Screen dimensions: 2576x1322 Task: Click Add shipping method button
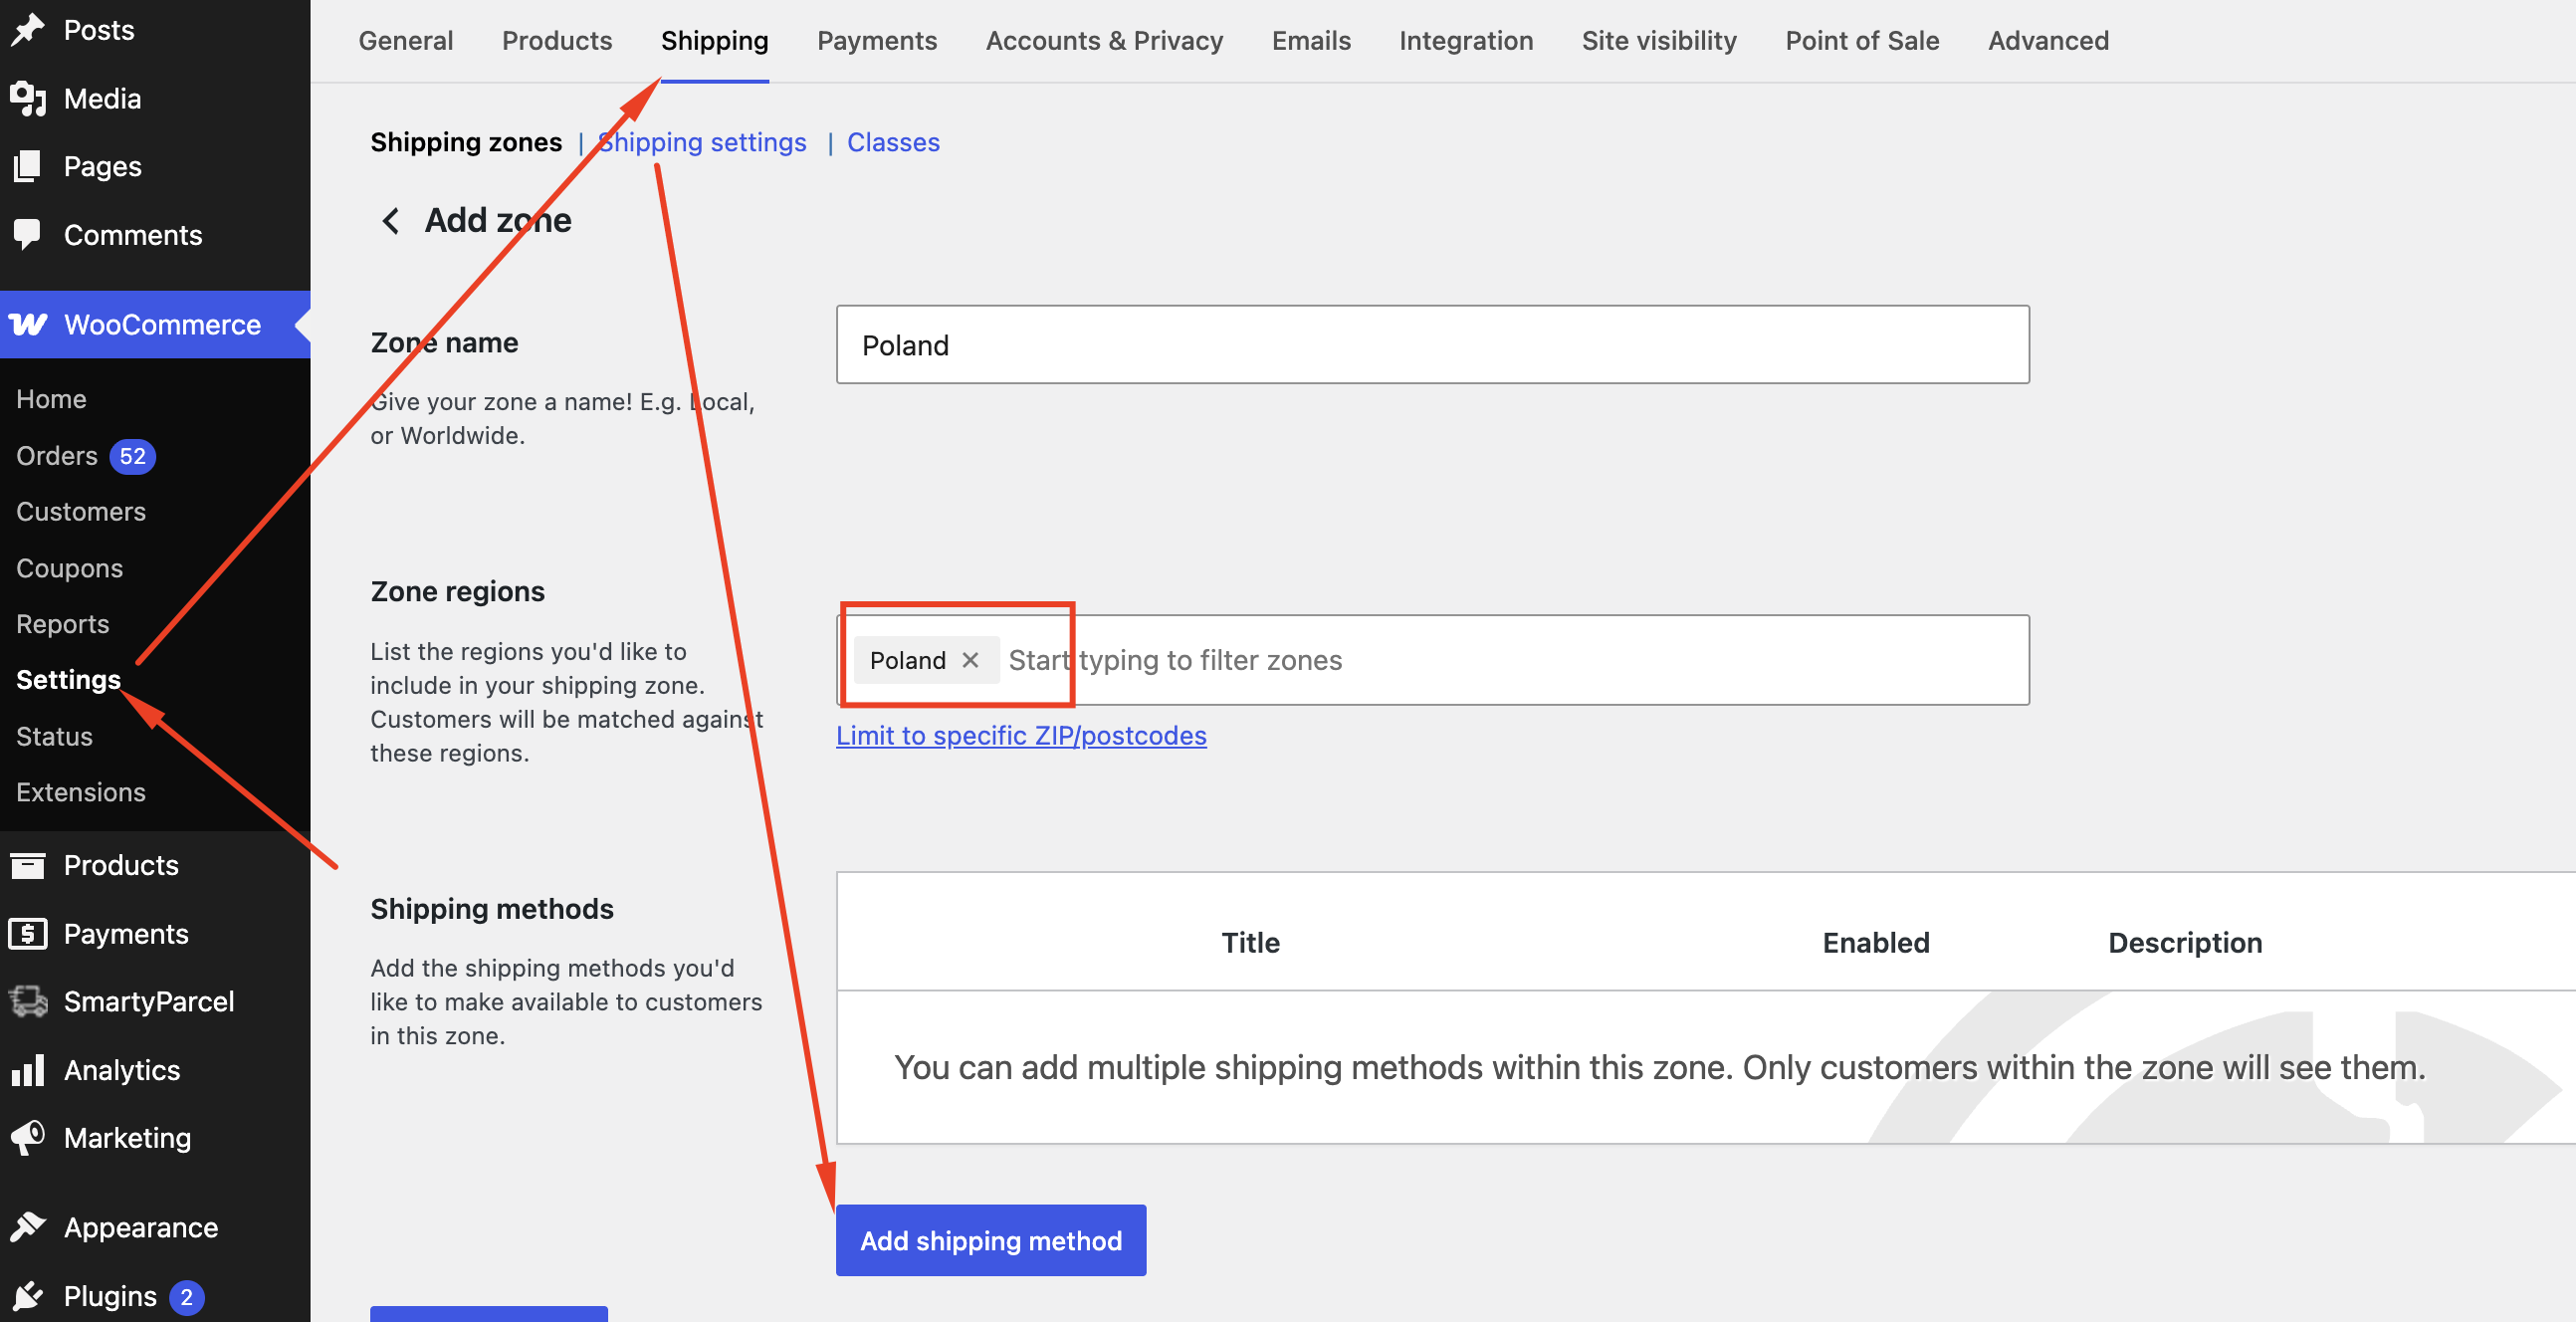coord(990,1240)
